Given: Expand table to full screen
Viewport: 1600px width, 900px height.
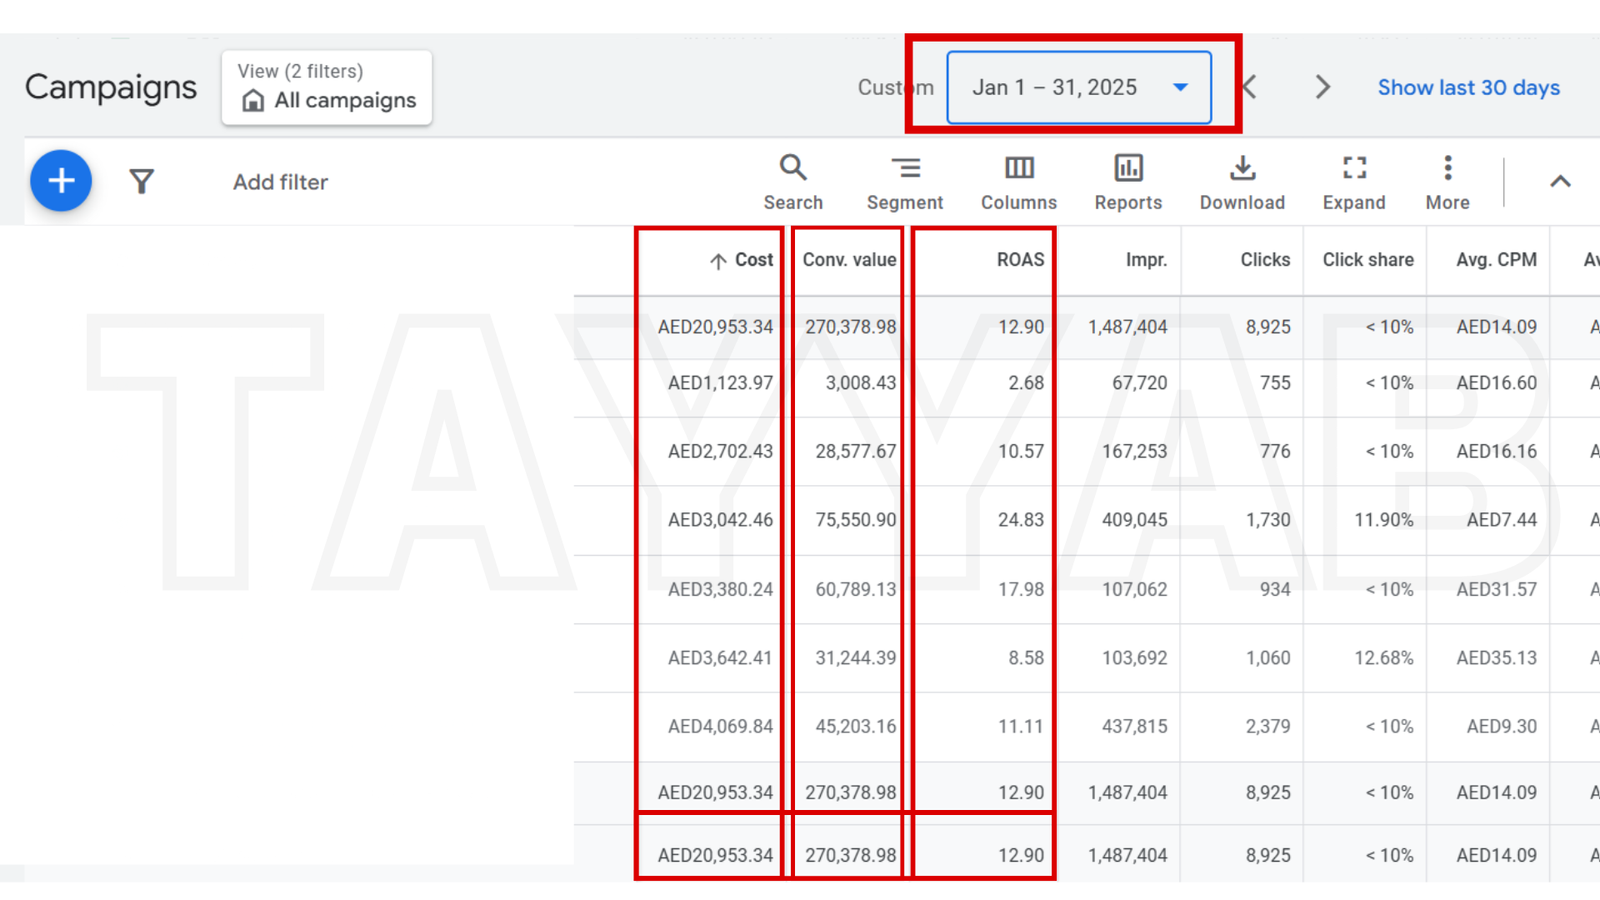Looking at the screenshot, I should 1354,182.
